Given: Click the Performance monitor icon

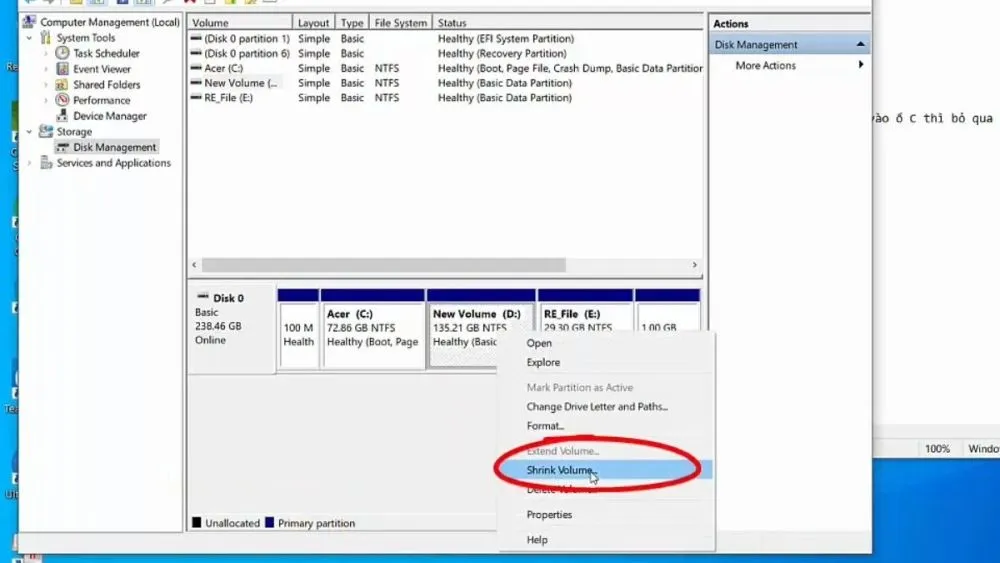Looking at the screenshot, I should [x=63, y=100].
